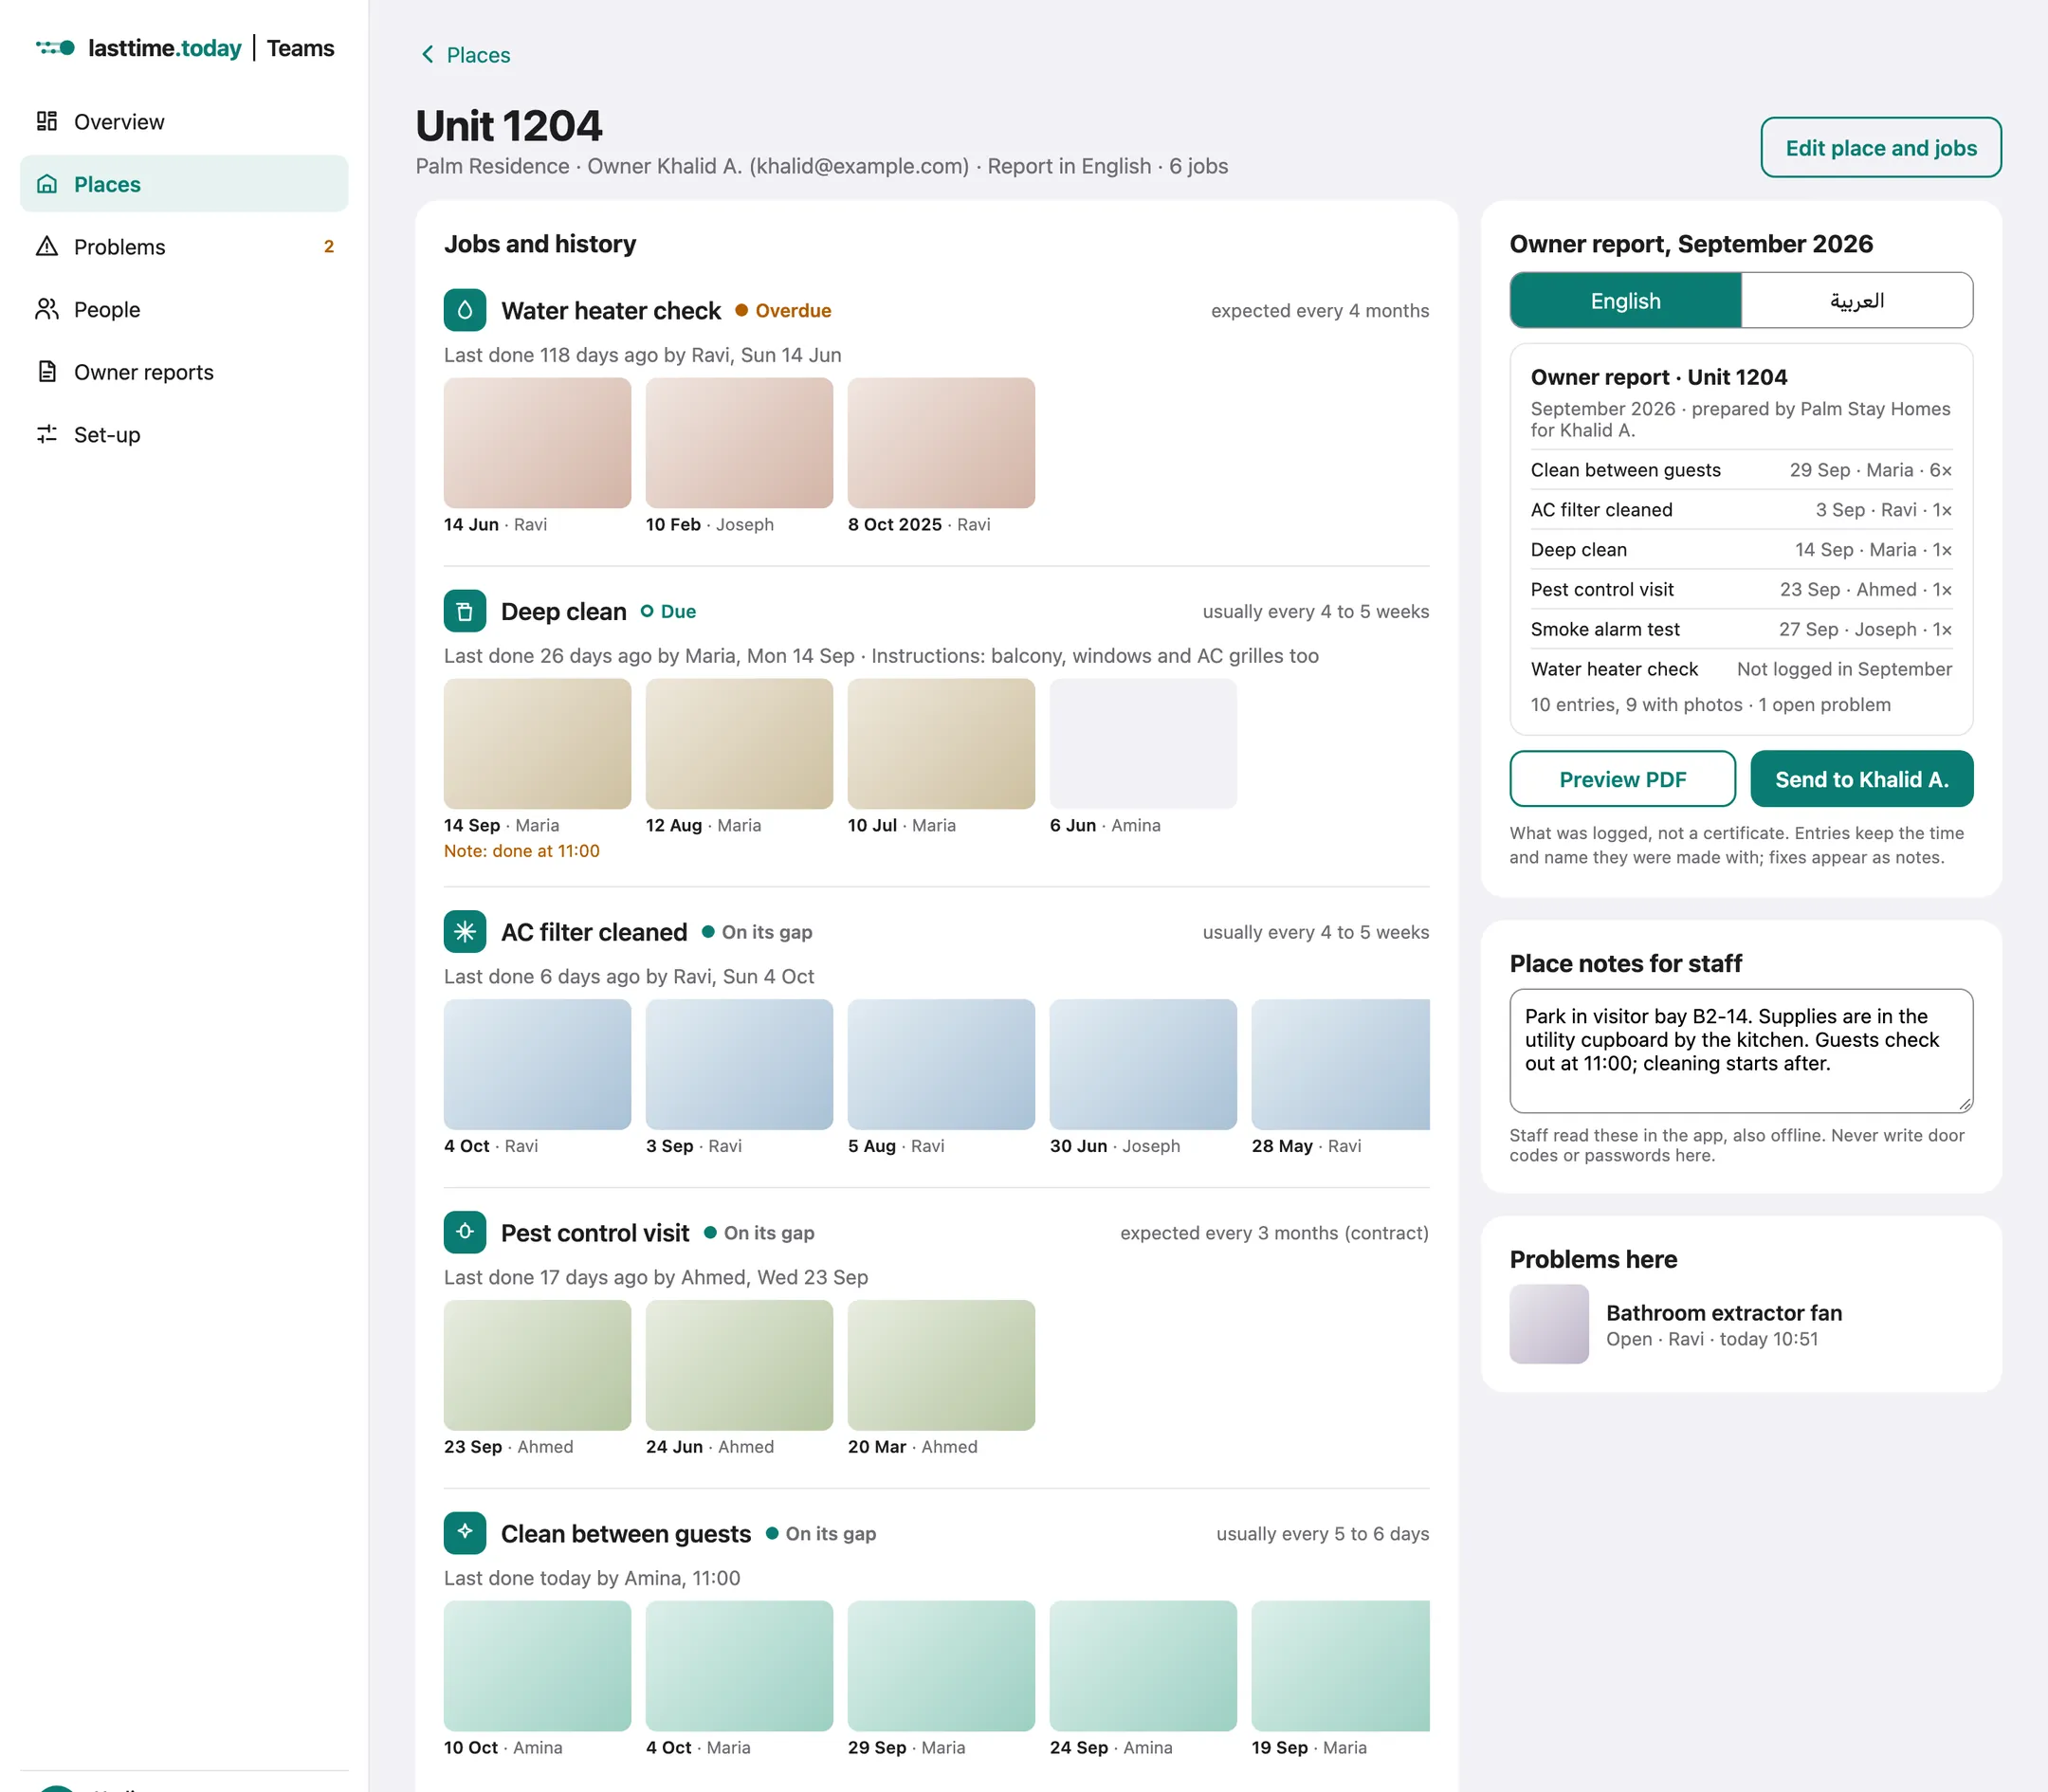Click the 'Water heater check' row in owner report
This screenshot has height=1792, width=2048.
(x=1741, y=669)
